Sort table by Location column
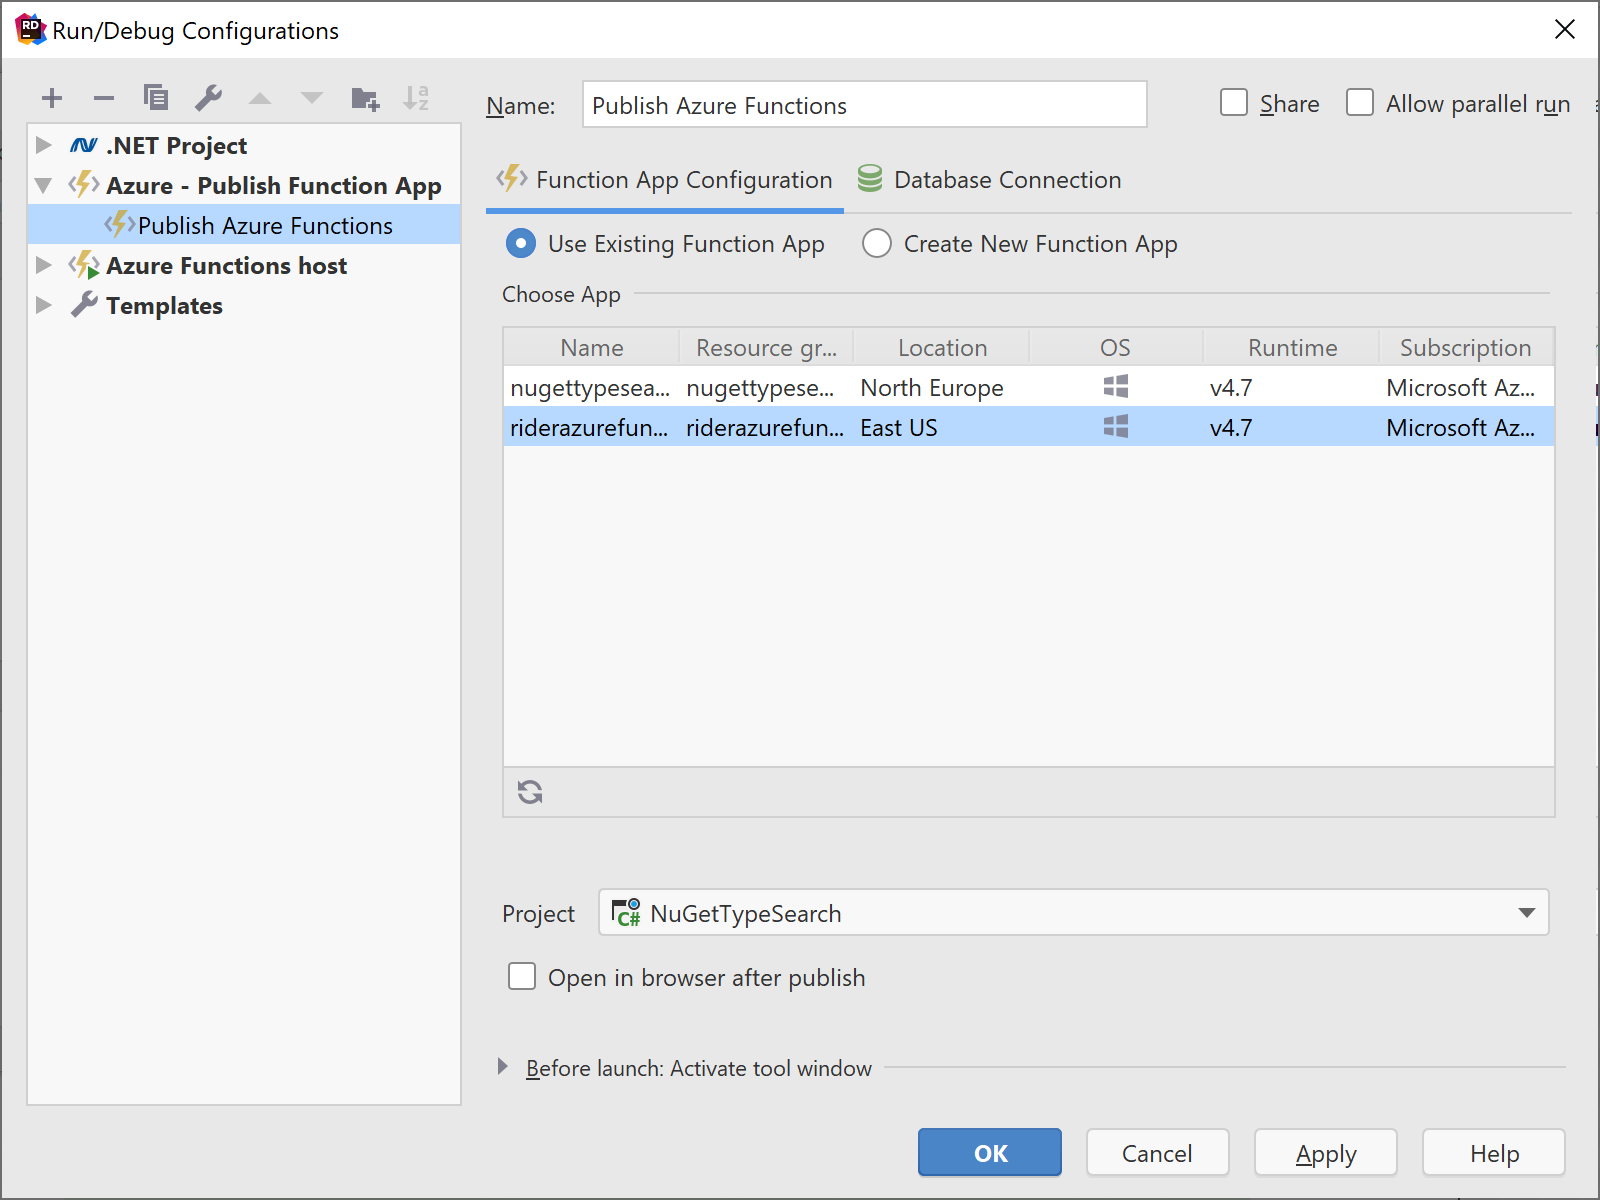The height and width of the screenshot is (1200, 1600). point(942,348)
